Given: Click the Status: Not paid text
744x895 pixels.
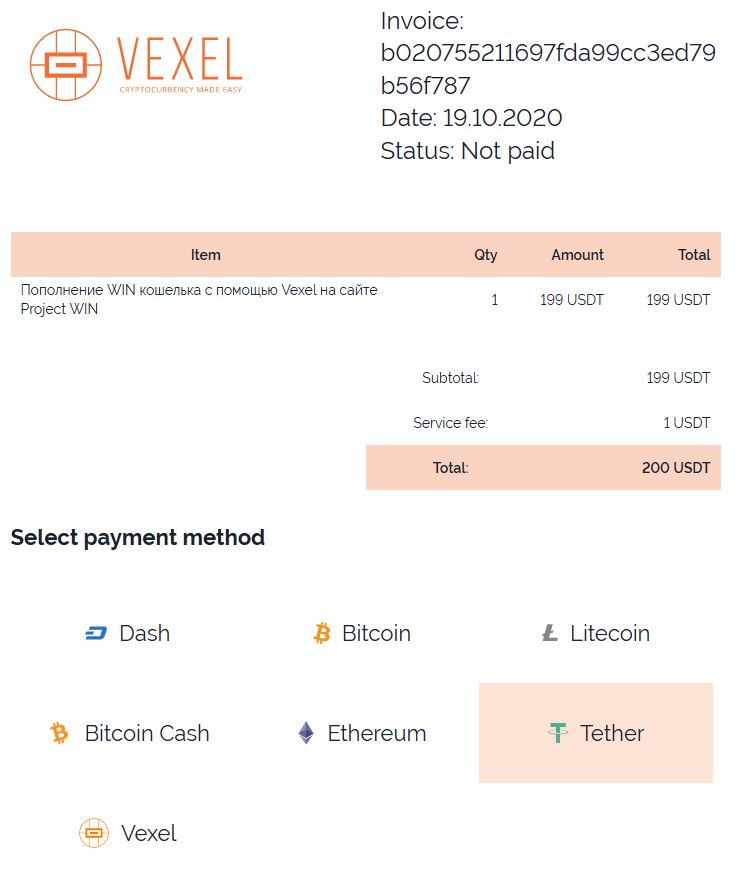Looking at the screenshot, I should (467, 151).
